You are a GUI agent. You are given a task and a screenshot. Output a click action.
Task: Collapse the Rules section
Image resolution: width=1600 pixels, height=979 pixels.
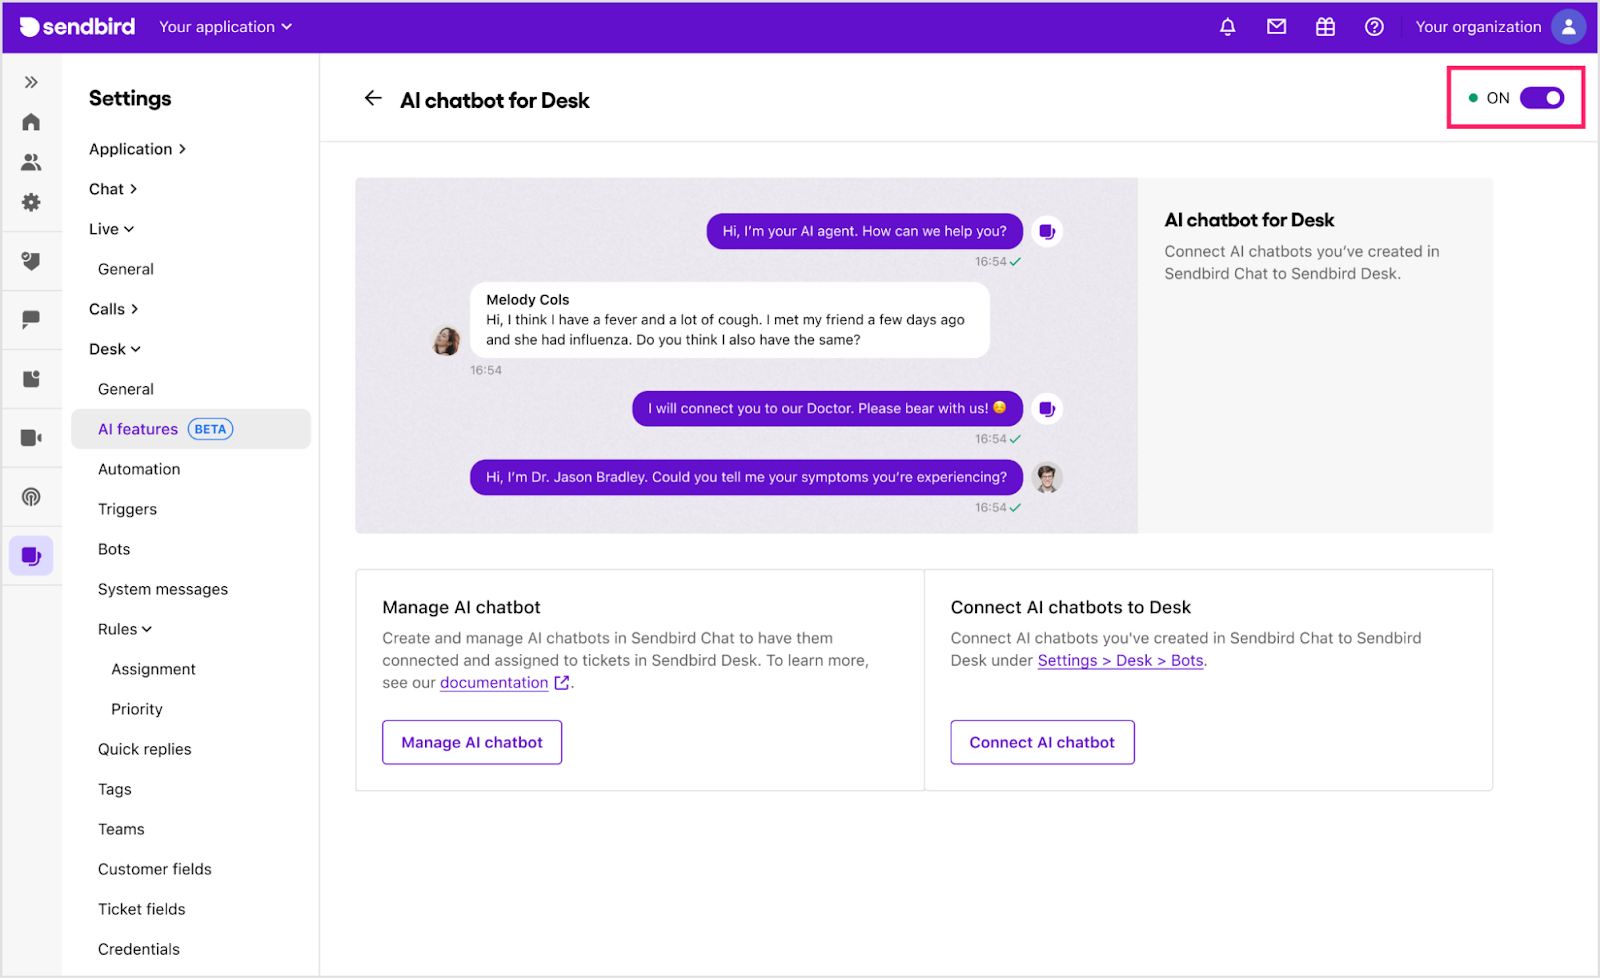pos(123,628)
